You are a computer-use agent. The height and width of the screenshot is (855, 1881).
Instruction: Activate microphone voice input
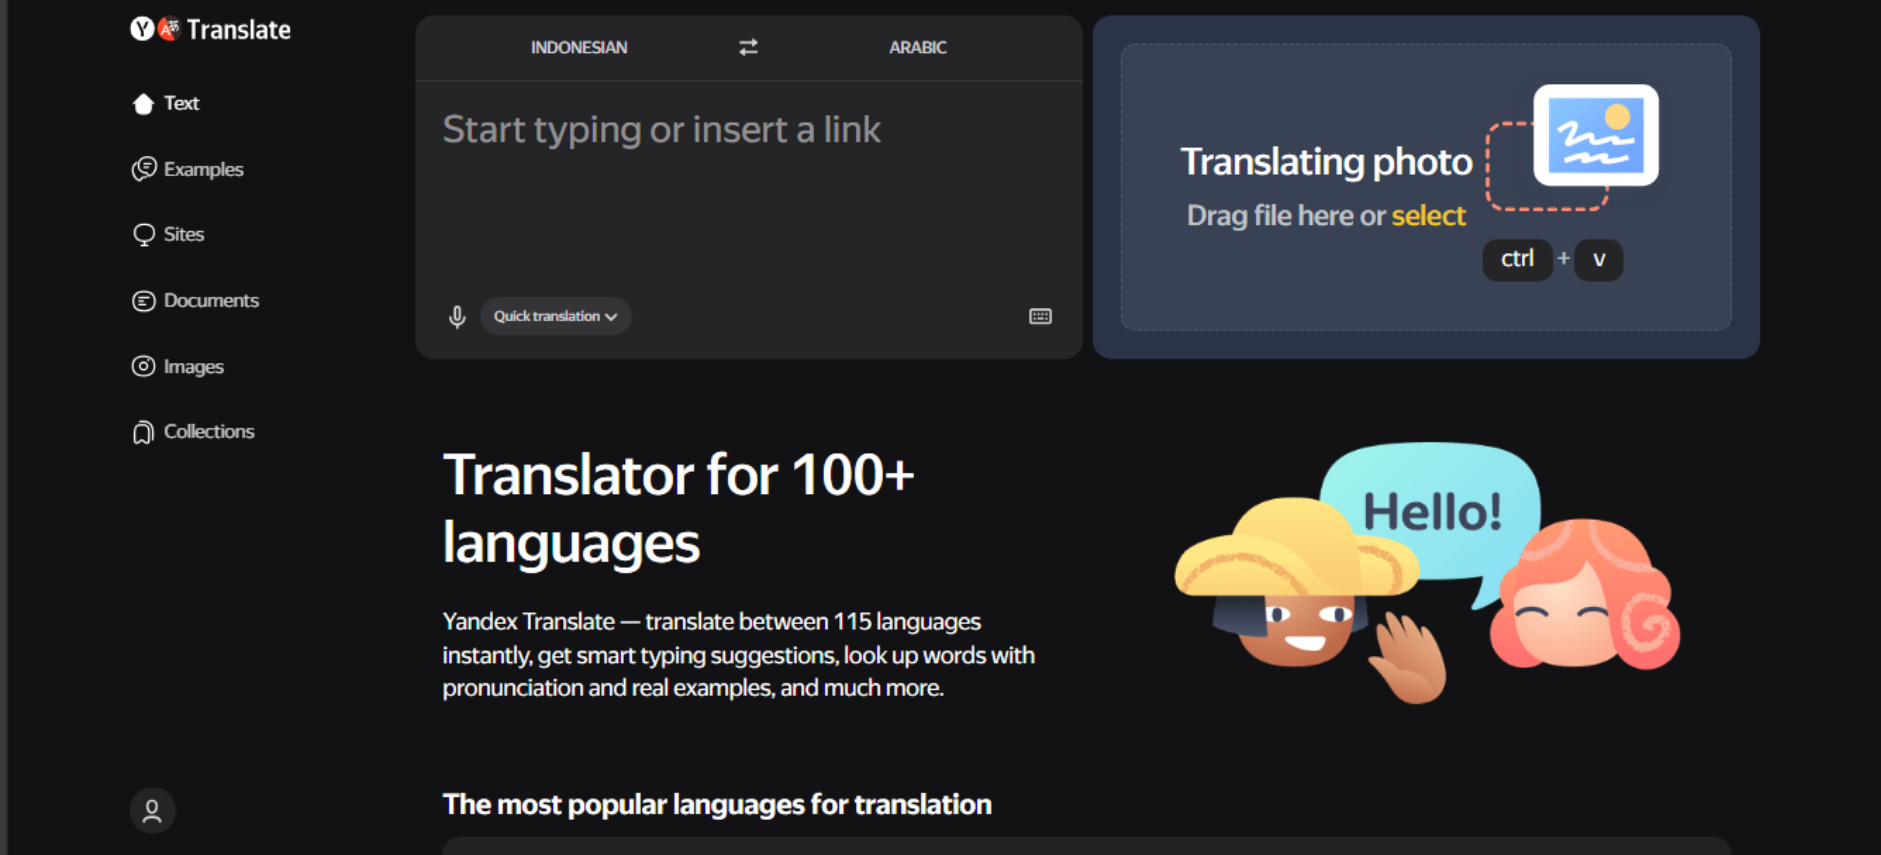[457, 317]
